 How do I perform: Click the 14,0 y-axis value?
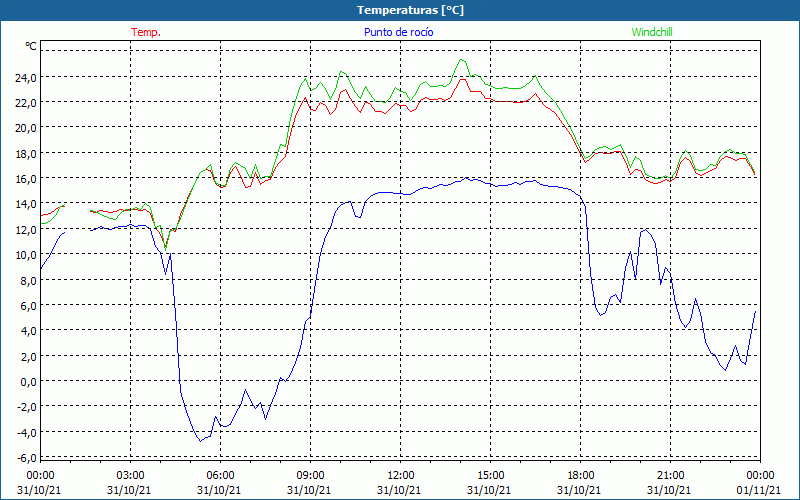pos(25,205)
